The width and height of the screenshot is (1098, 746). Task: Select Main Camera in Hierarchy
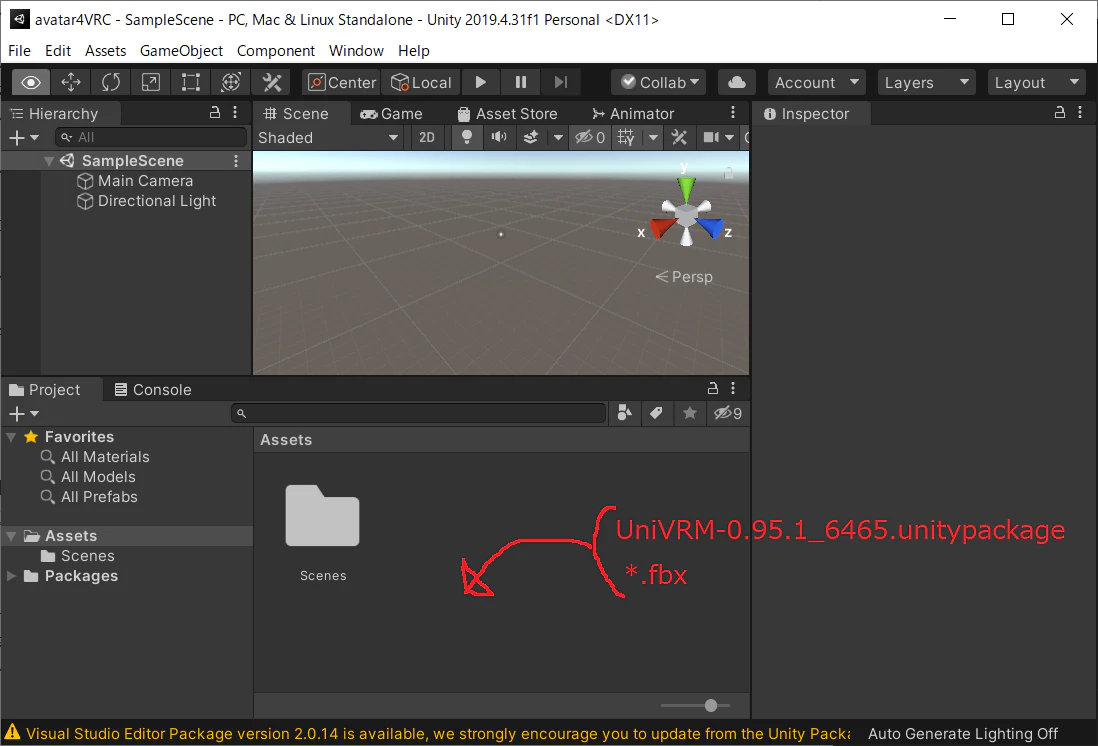(134, 181)
